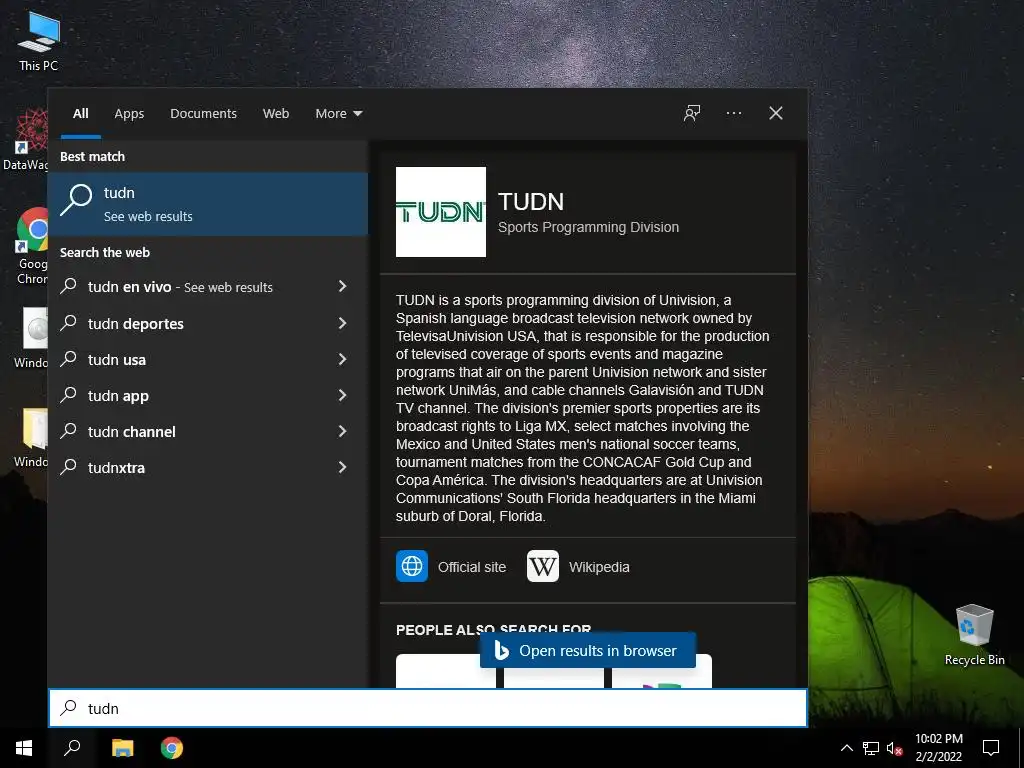Click the TUDN title heading
The height and width of the screenshot is (768, 1024).
[x=530, y=201]
